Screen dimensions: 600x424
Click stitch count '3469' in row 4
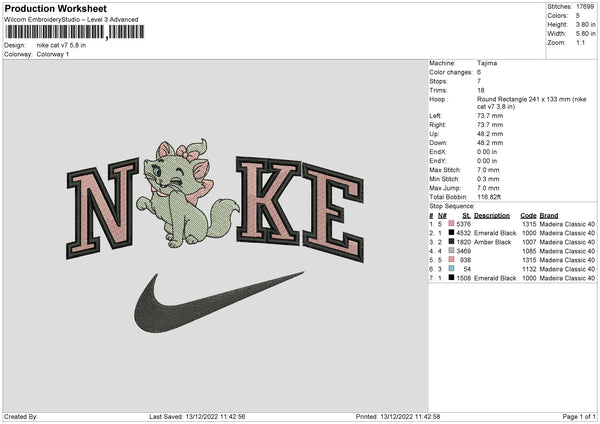463,251
